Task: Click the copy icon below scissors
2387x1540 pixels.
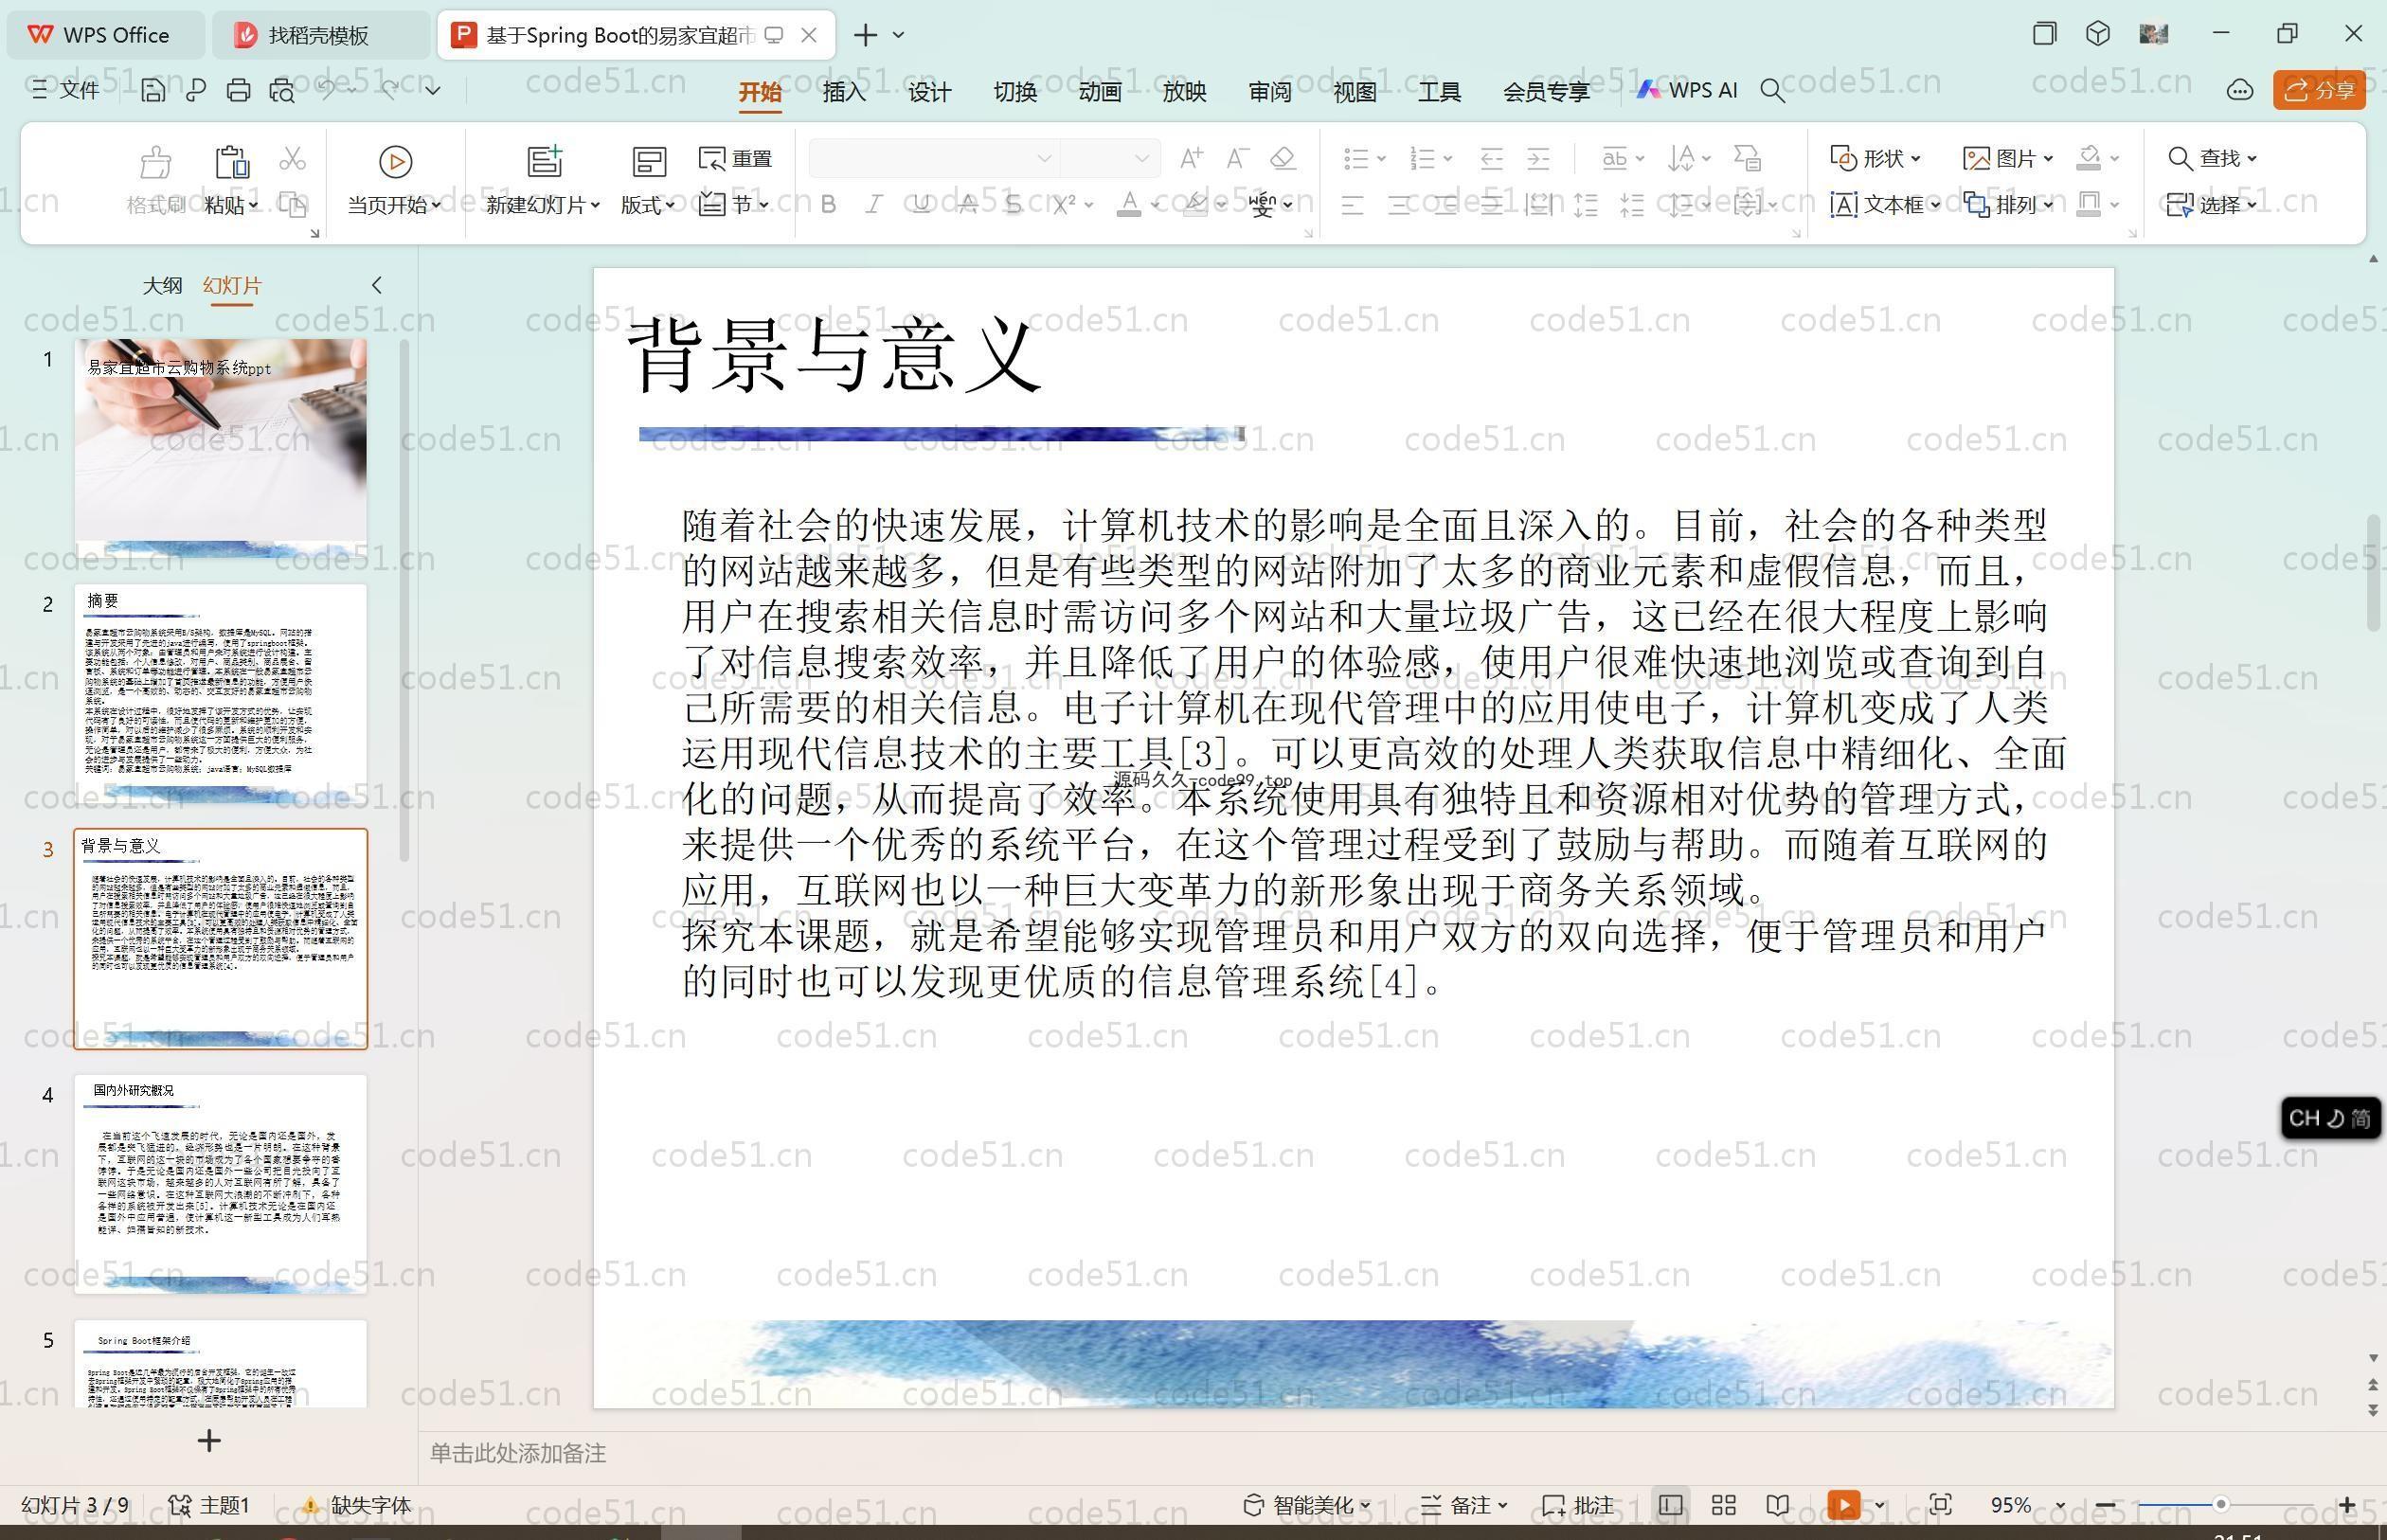Action: (293, 205)
